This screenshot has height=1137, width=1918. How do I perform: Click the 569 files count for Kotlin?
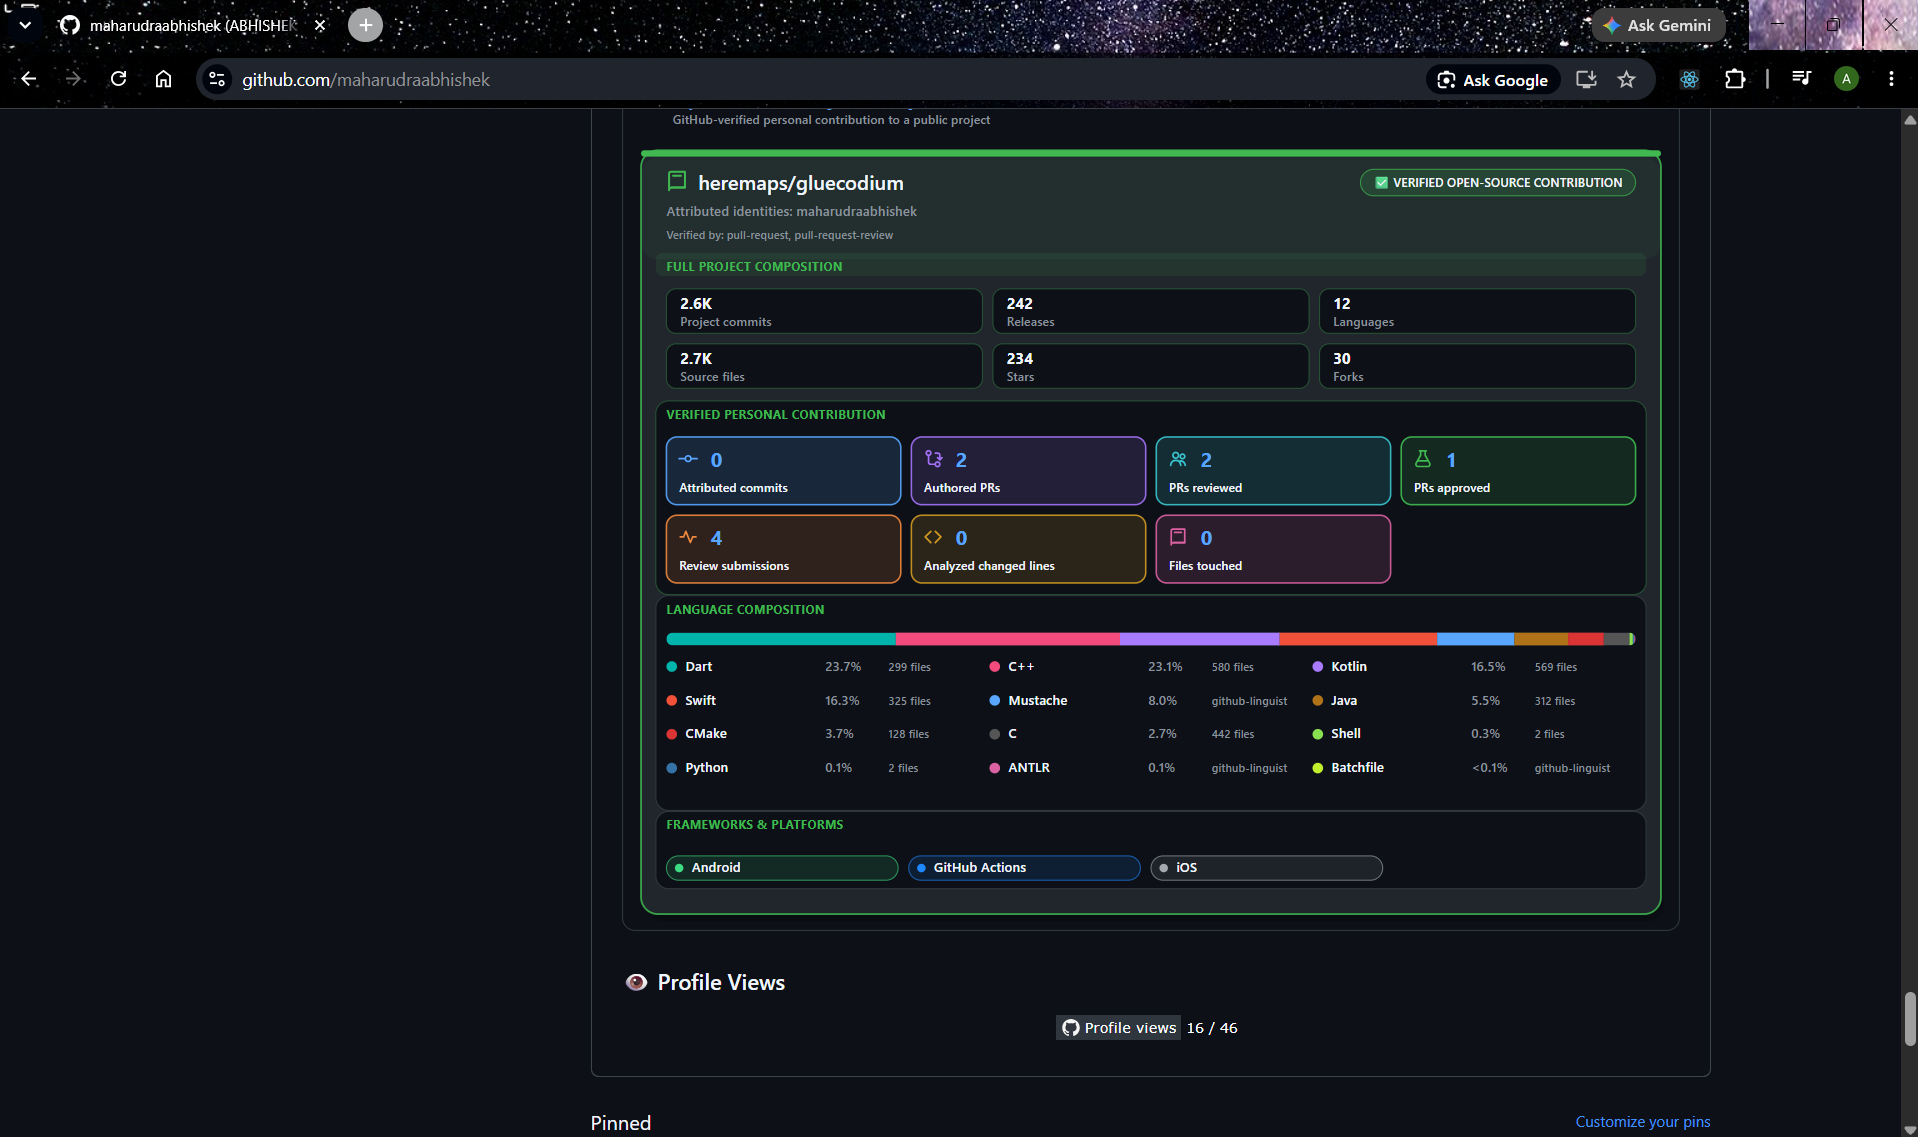pos(1555,667)
